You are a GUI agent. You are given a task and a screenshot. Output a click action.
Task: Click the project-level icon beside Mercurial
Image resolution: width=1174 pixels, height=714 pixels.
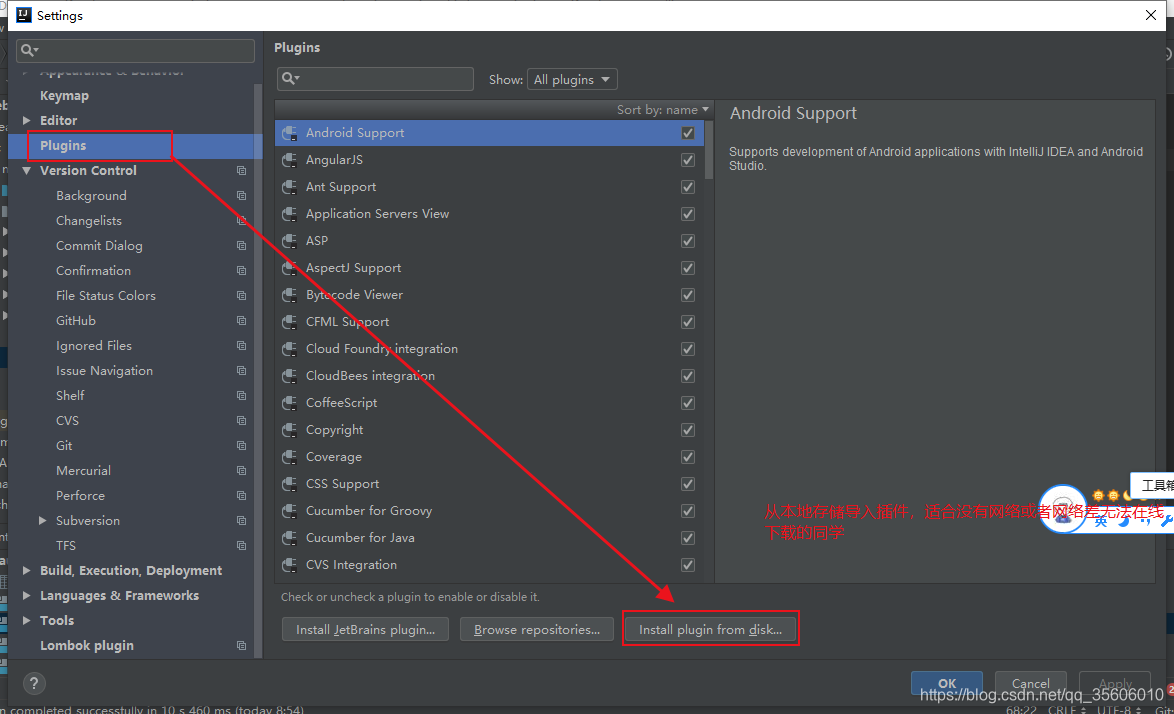click(242, 471)
